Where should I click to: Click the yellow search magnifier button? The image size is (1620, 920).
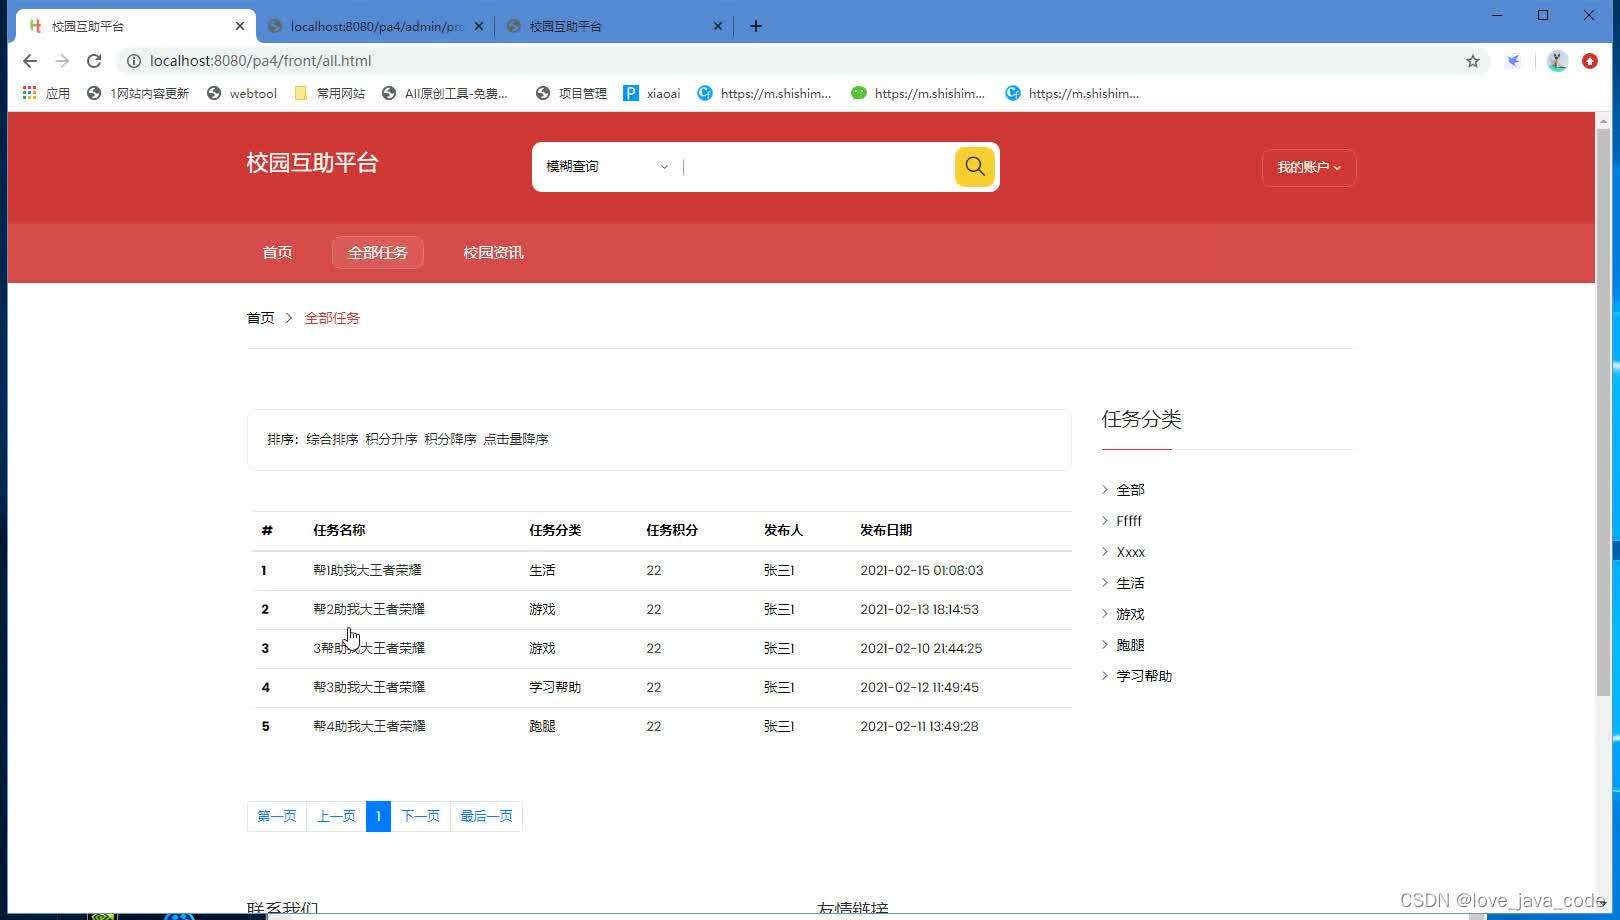click(x=974, y=167)
